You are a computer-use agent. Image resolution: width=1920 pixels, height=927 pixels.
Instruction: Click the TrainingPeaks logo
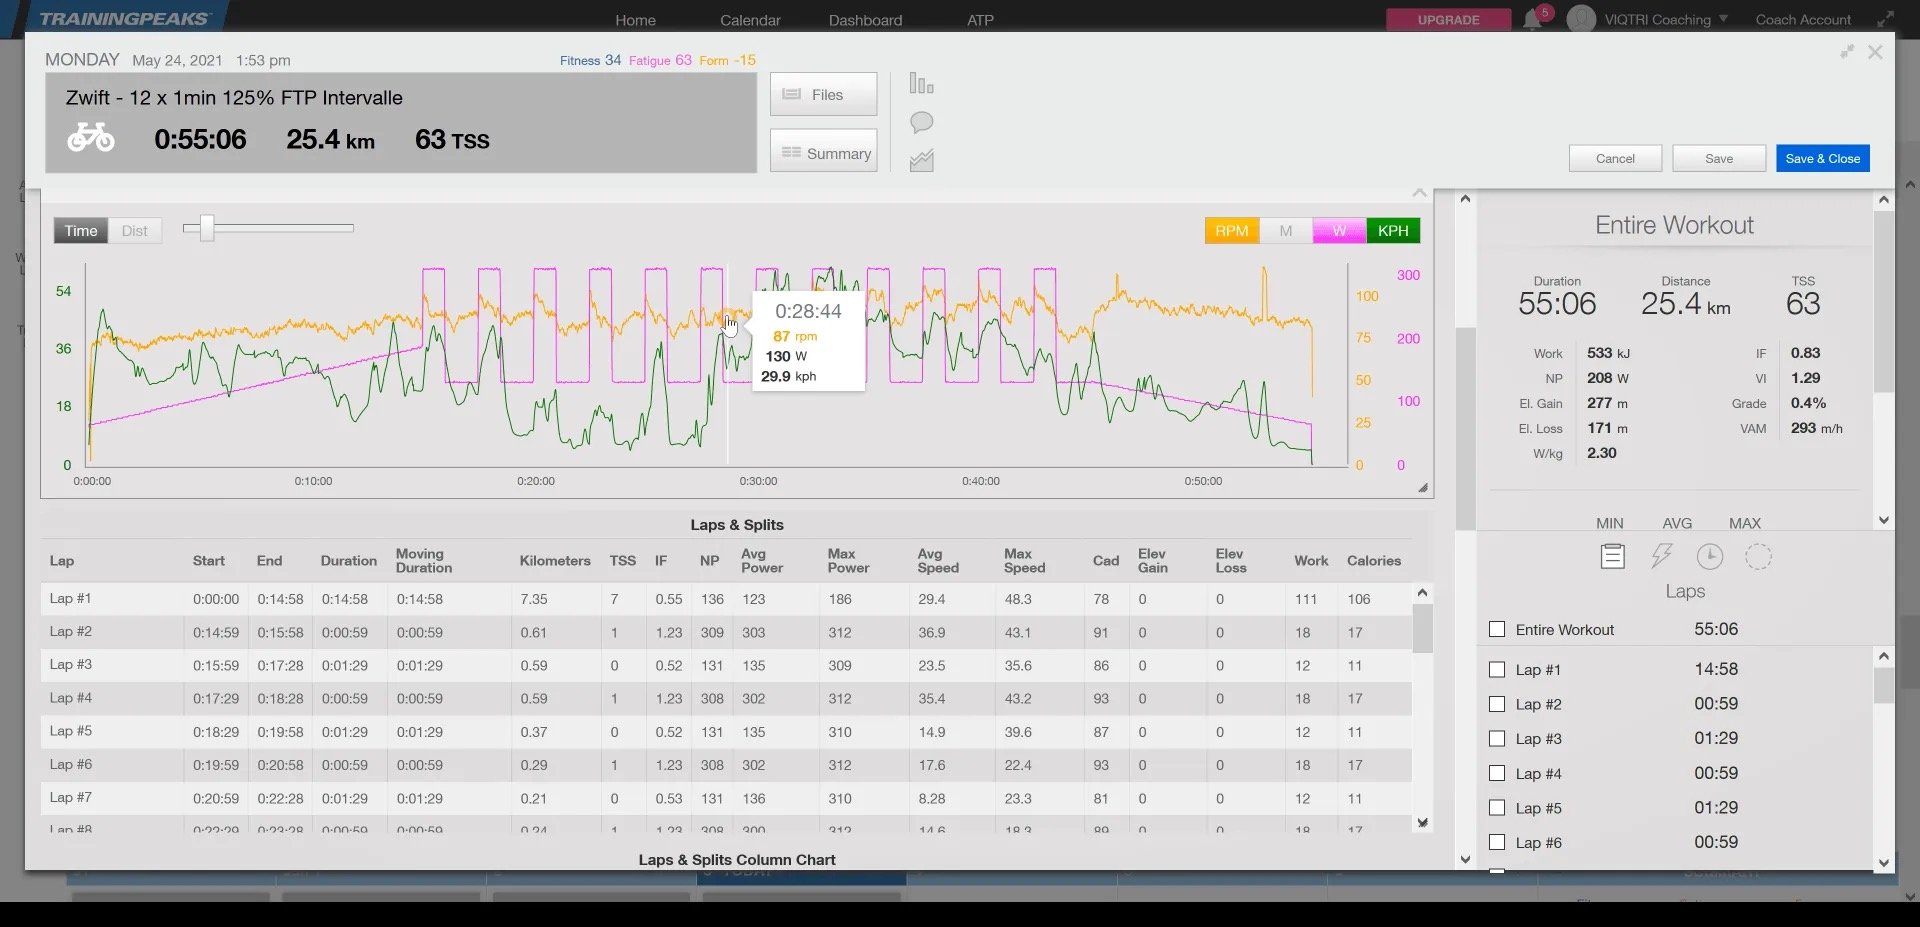124,18
